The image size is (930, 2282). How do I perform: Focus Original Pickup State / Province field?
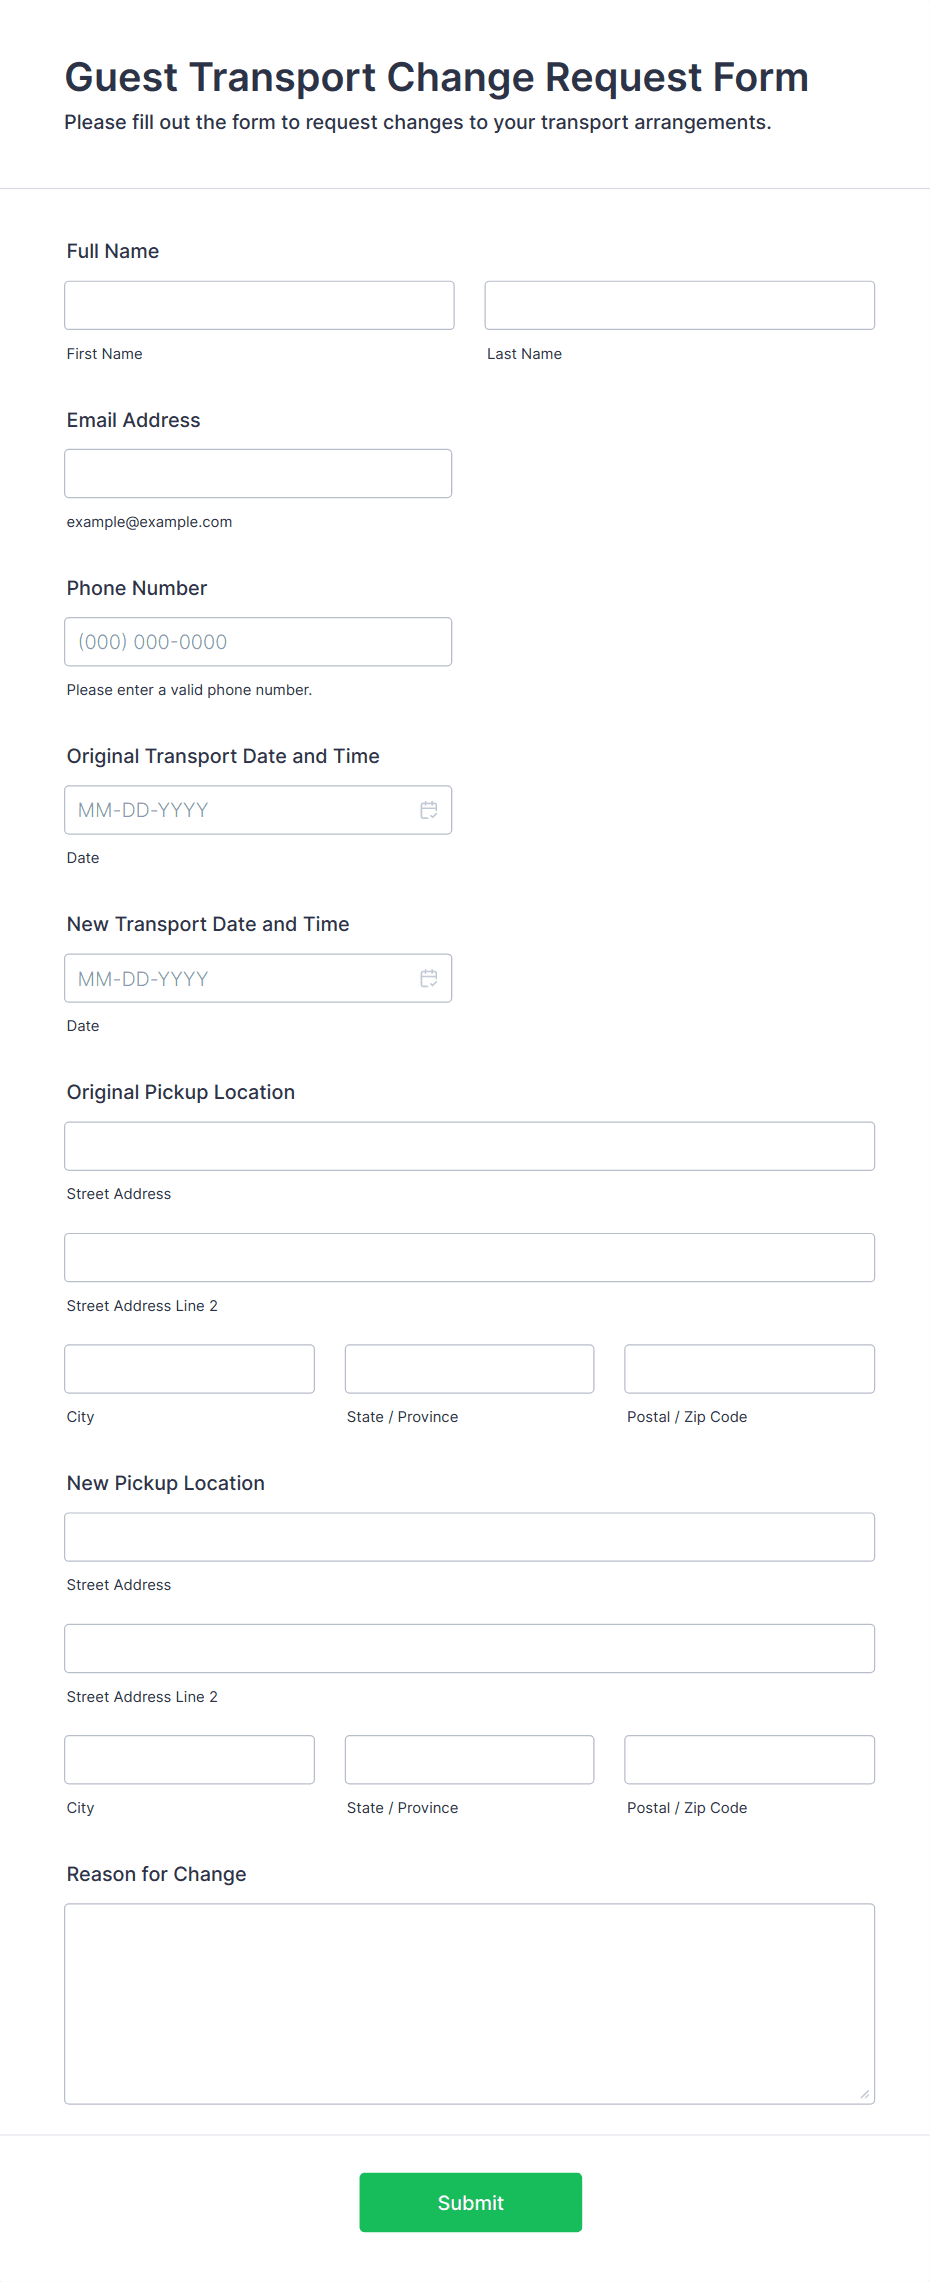(x=469, y=1369)
